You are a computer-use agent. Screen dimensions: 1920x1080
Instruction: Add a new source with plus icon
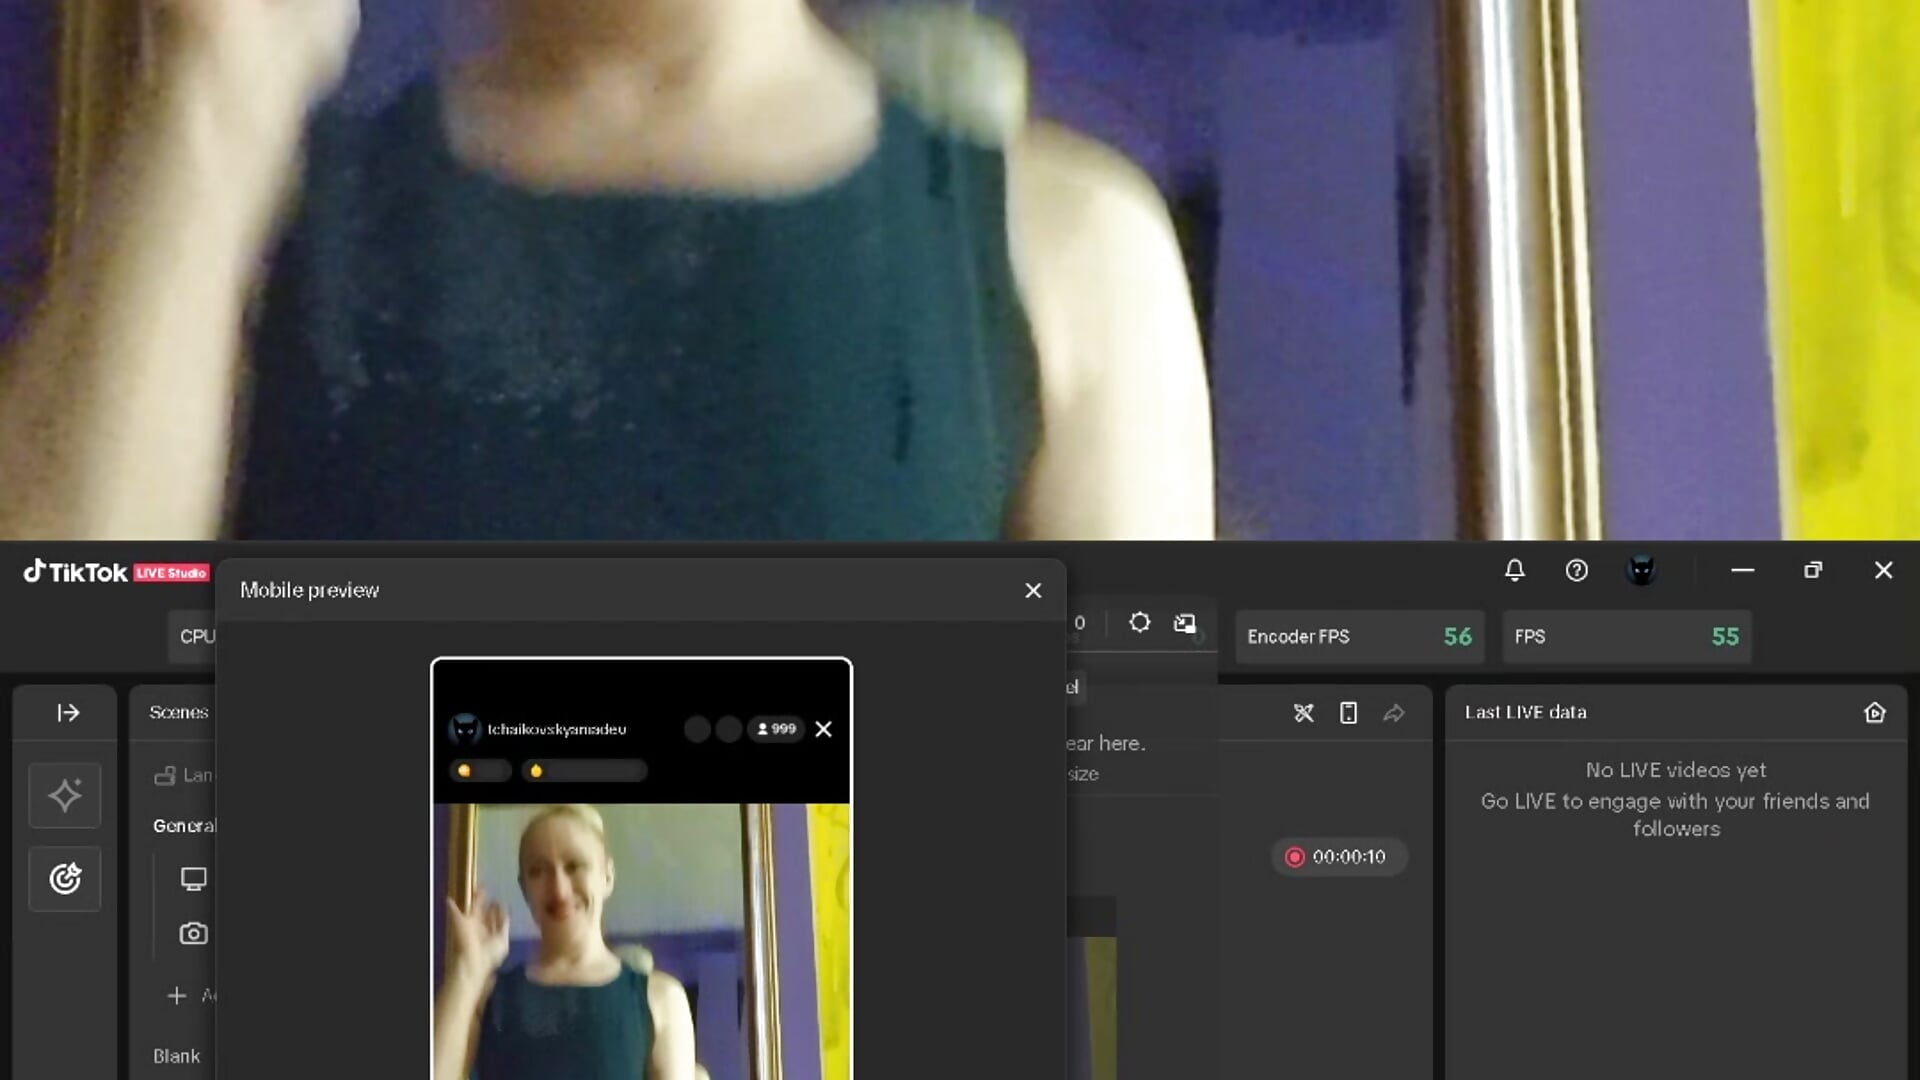coord(177,995)
